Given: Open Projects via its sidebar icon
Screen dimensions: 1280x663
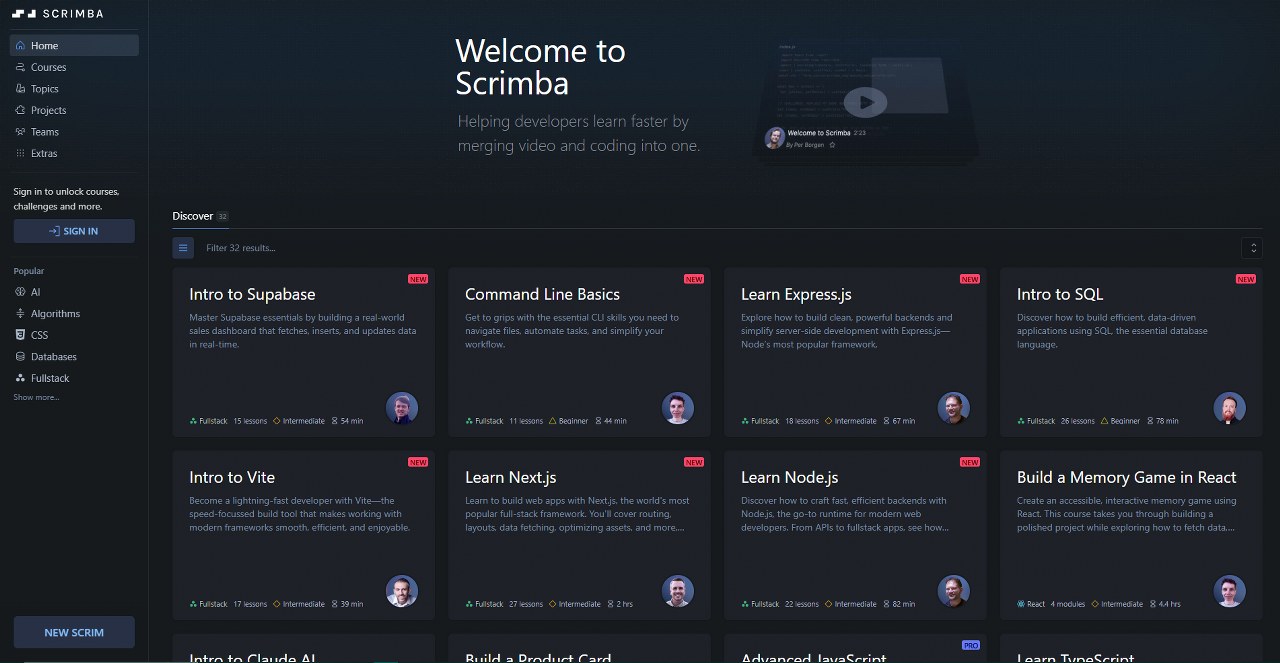Looking at the screenshot, I should coord(21,110).
